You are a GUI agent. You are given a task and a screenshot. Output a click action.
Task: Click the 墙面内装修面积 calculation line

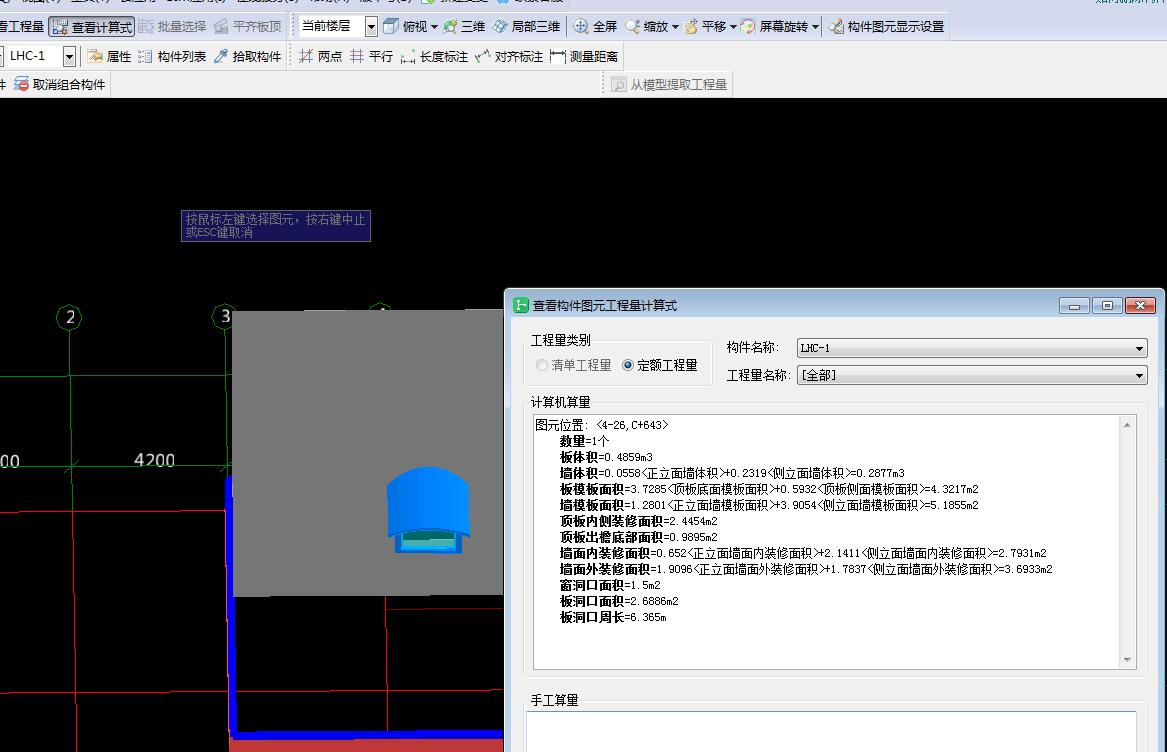coord(803,553)
